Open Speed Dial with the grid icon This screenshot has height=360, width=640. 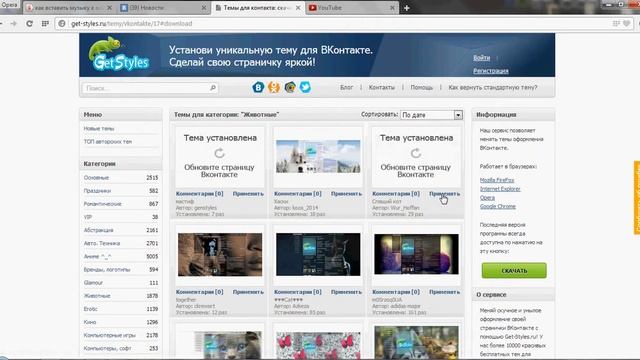coord(45,24)
